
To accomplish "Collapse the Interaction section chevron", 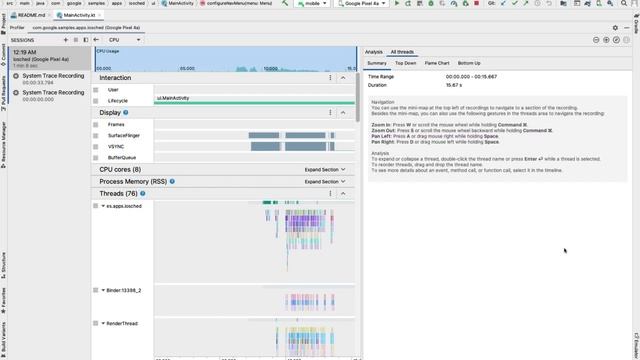I will tap(343, 78).
